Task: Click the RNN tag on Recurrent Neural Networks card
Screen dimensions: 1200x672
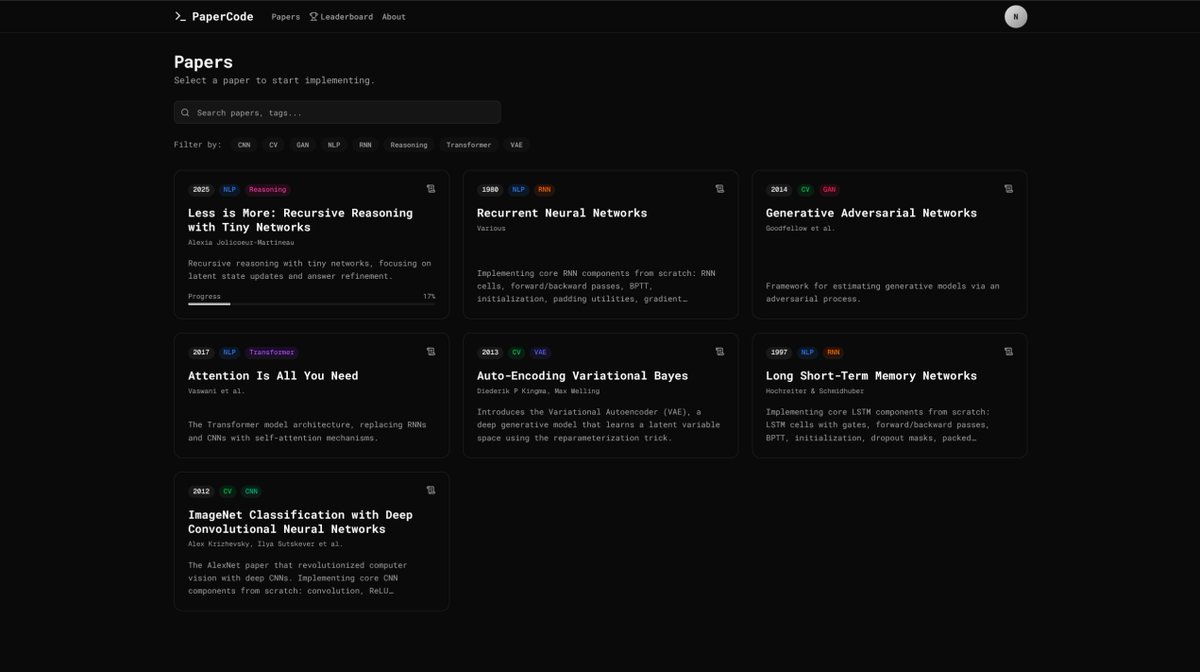Action: (544, 189)
